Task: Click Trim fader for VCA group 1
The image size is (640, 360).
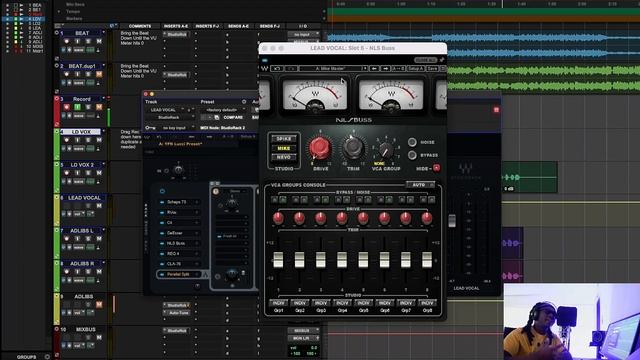Action: [278, 260]
